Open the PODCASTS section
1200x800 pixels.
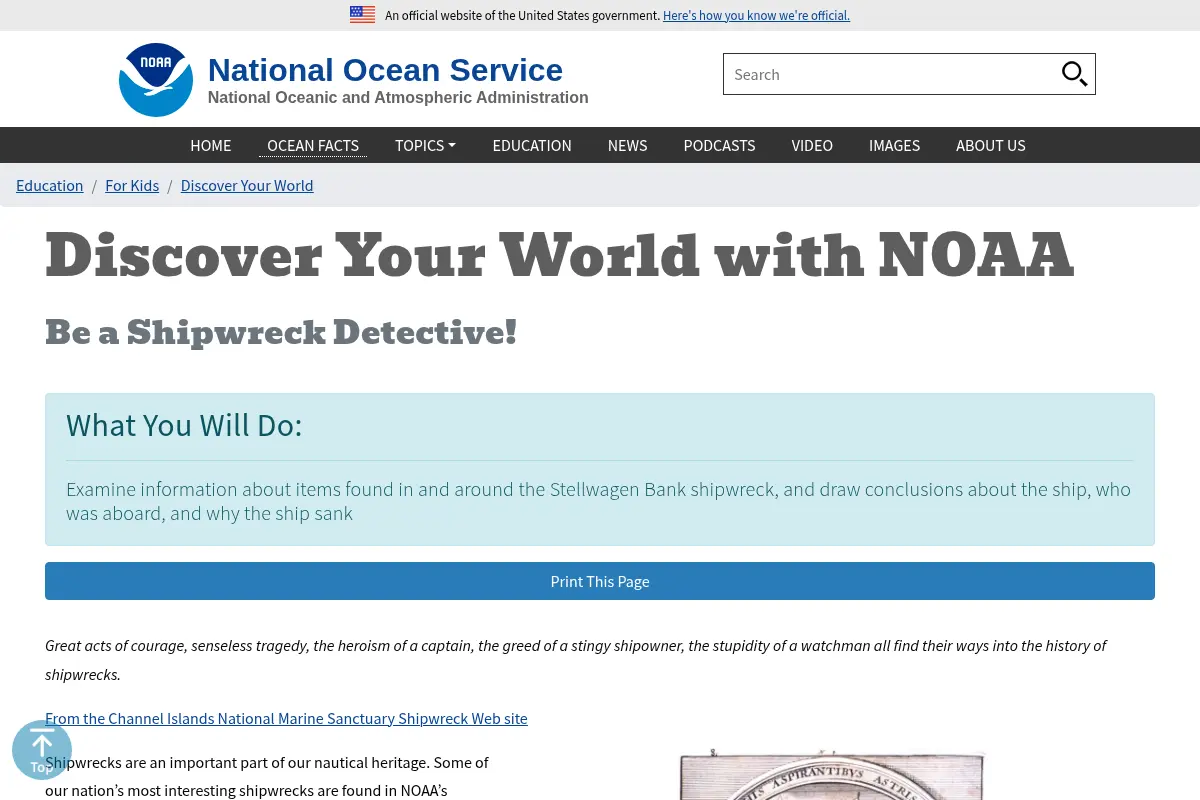click(x=719, y=145)
